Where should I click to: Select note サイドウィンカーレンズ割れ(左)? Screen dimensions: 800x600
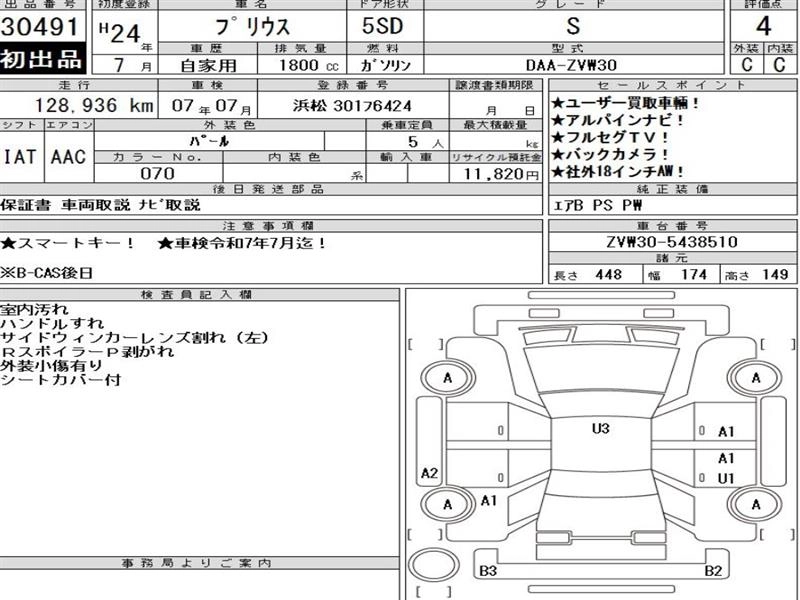(x=134, y=337)
